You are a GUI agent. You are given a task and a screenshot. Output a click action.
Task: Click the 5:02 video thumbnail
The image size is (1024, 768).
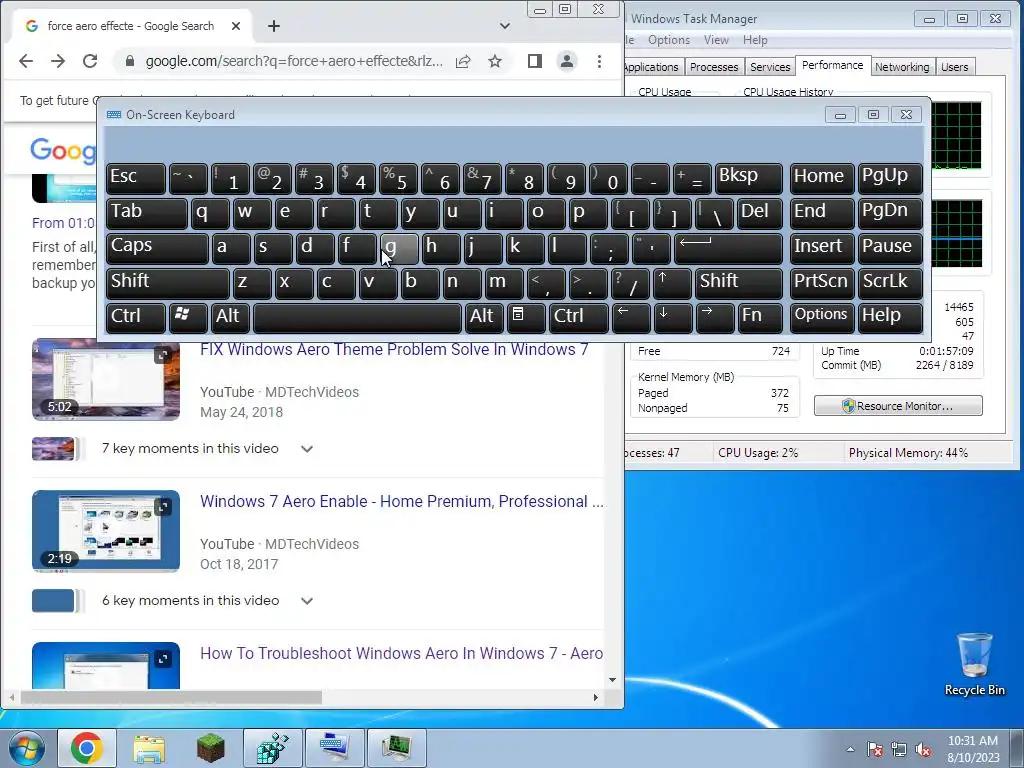(x=106, y=379)
